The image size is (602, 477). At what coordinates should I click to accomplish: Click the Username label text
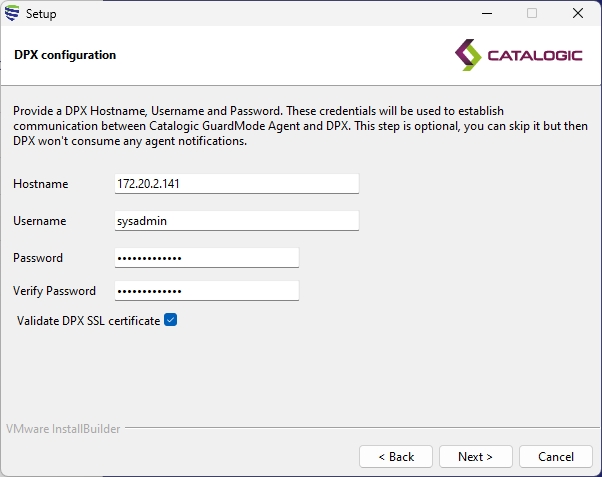point(40,221)
